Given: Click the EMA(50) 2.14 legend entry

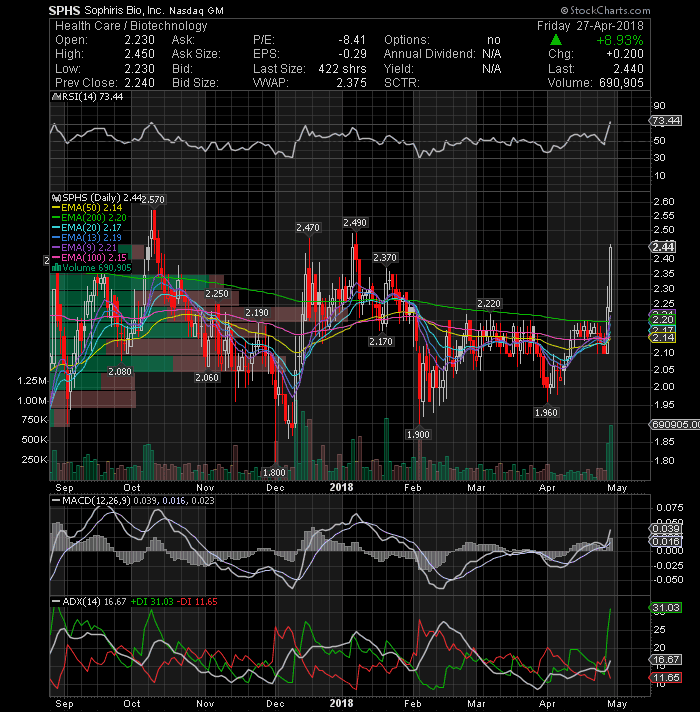Looking at the screenshot, I should pyautogui.click(x=87, y=208).
